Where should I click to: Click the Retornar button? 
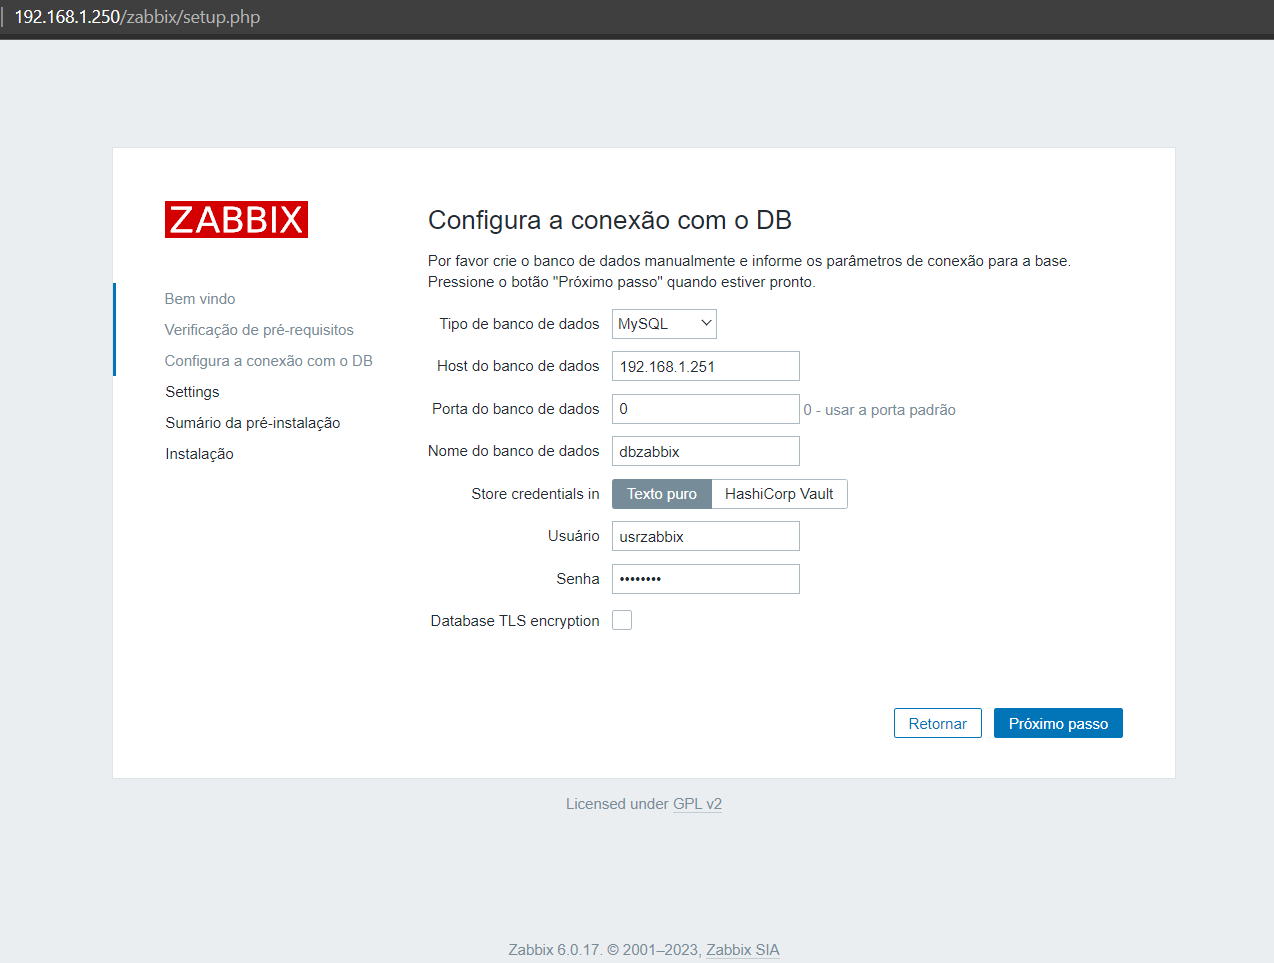click(938, 723)
